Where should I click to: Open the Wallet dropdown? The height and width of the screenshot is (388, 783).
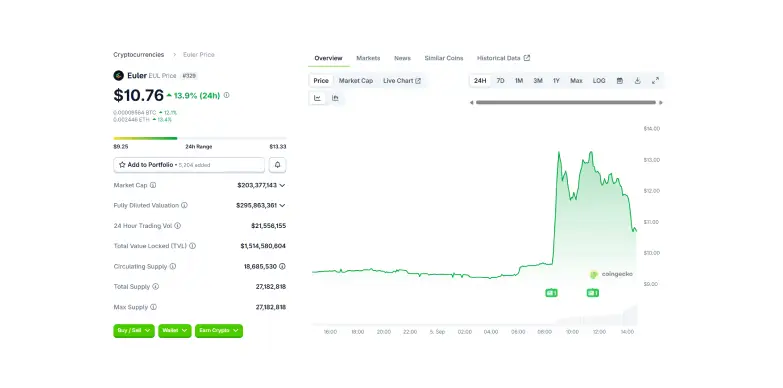coord(175,331)
